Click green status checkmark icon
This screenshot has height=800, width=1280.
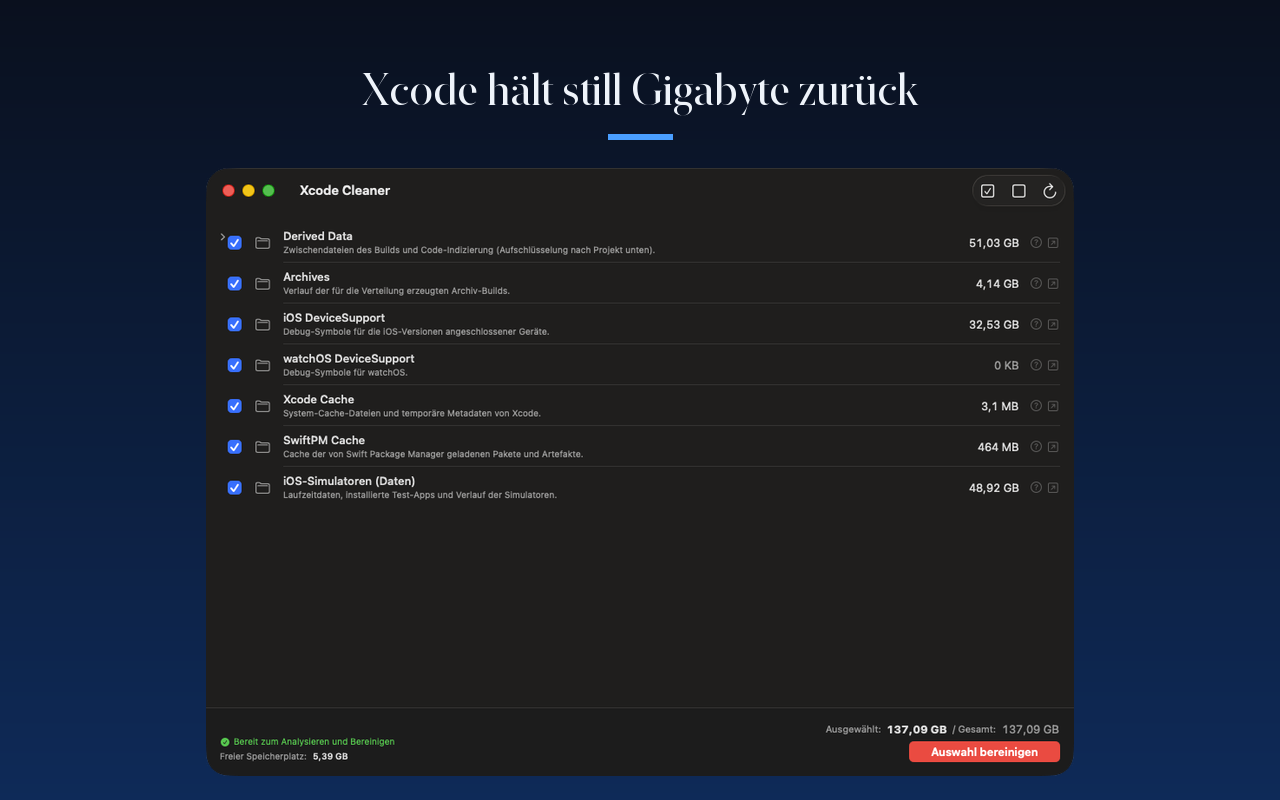pos(225,742)
